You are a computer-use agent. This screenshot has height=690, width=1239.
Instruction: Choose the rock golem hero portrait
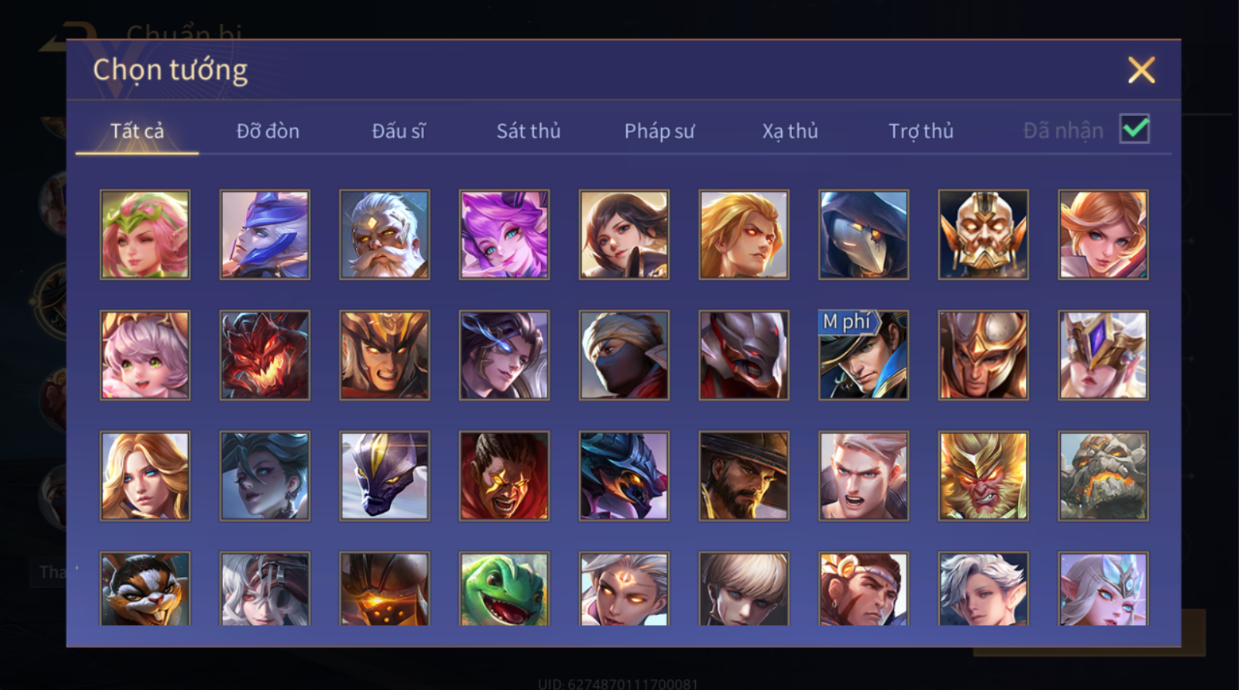[x=1103, y=476]
